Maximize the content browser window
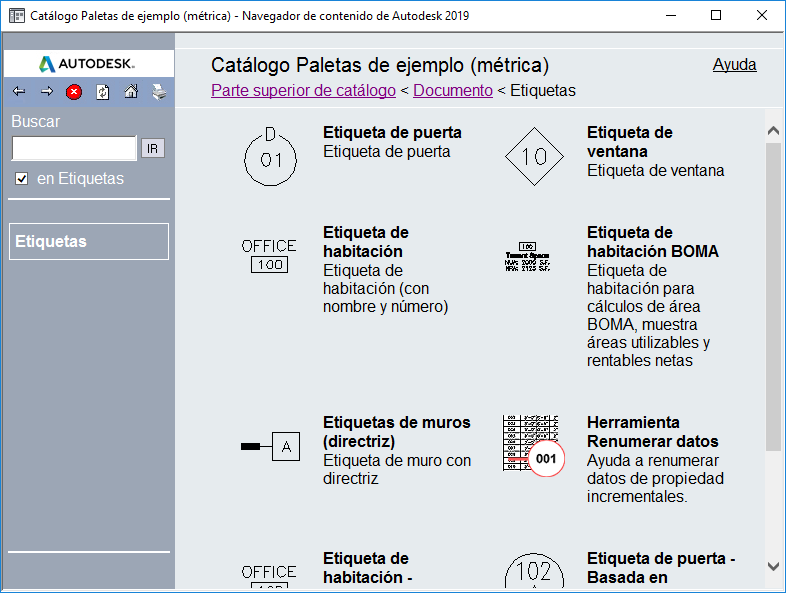 click(x=716, y=16)
